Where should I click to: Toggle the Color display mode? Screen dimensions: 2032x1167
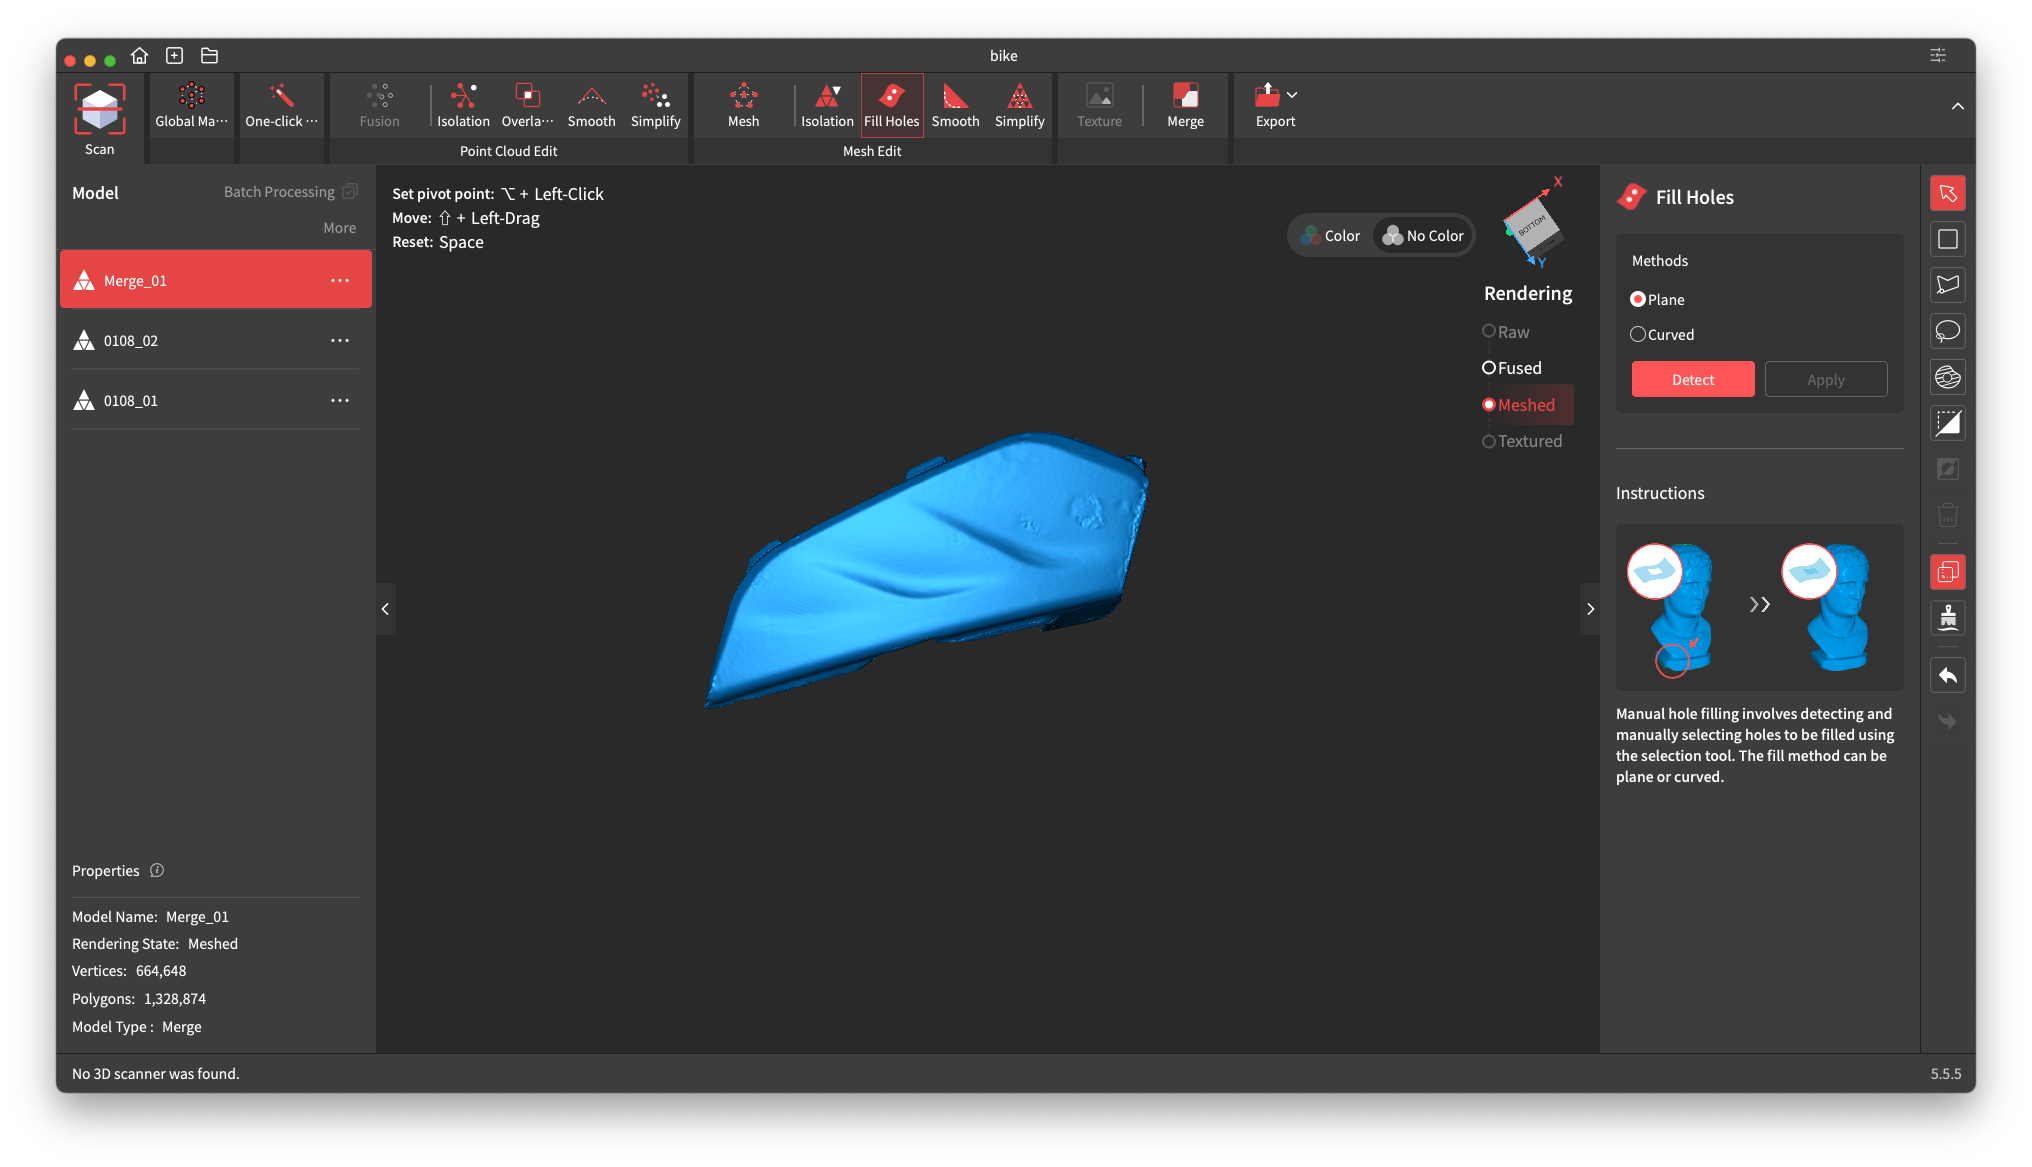(x=1331, y=236)
